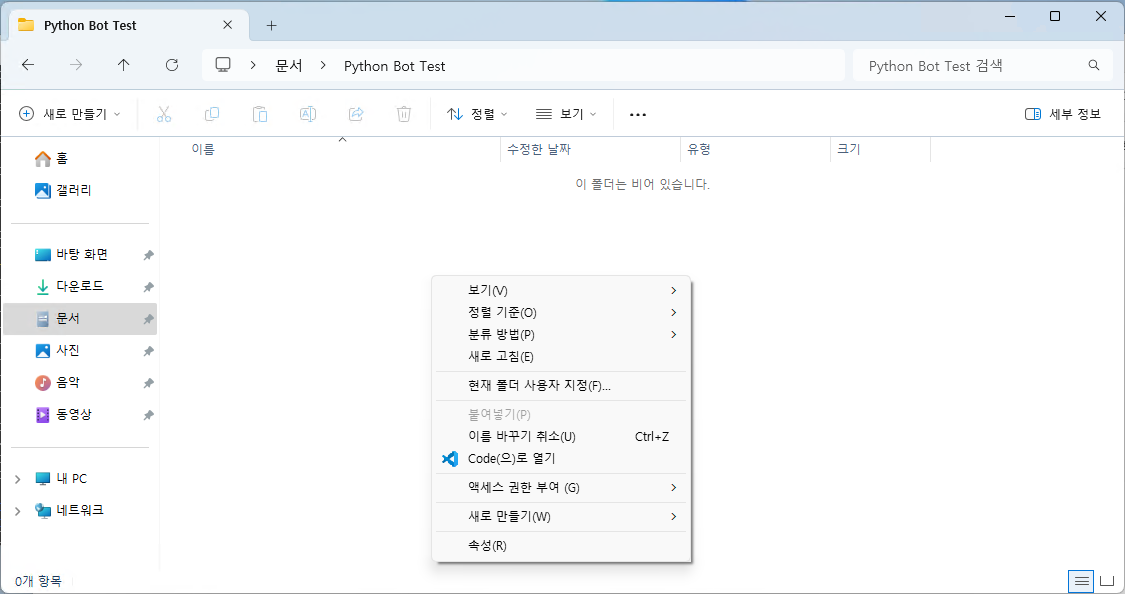
Task: Open 액세스 권한 부여 (G) submenu
Action: [x=561, y=488]
